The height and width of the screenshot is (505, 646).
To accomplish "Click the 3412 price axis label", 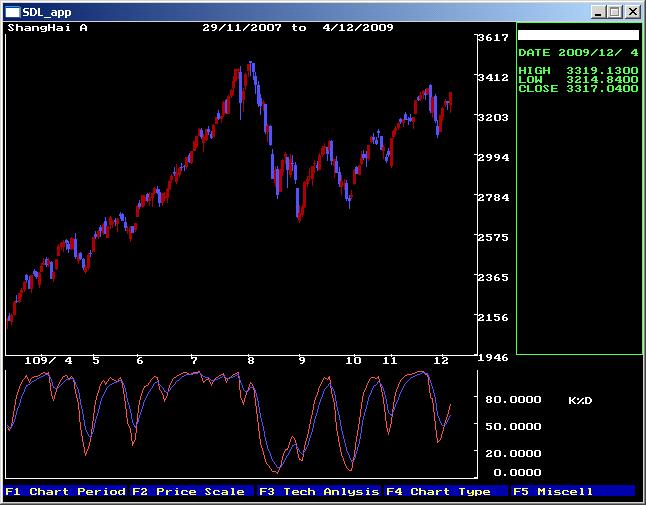I will 493,77.
